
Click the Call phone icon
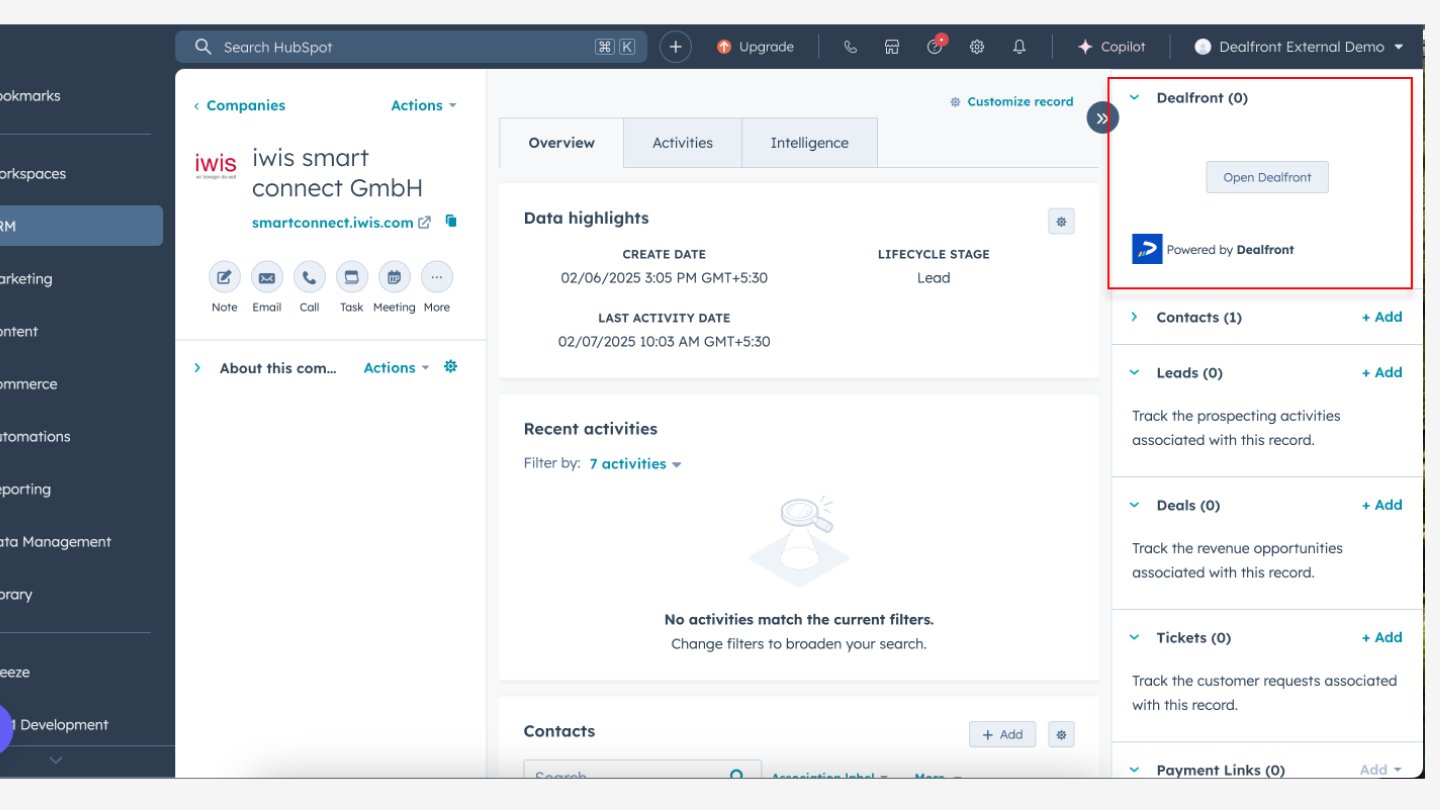pos(309,278)
